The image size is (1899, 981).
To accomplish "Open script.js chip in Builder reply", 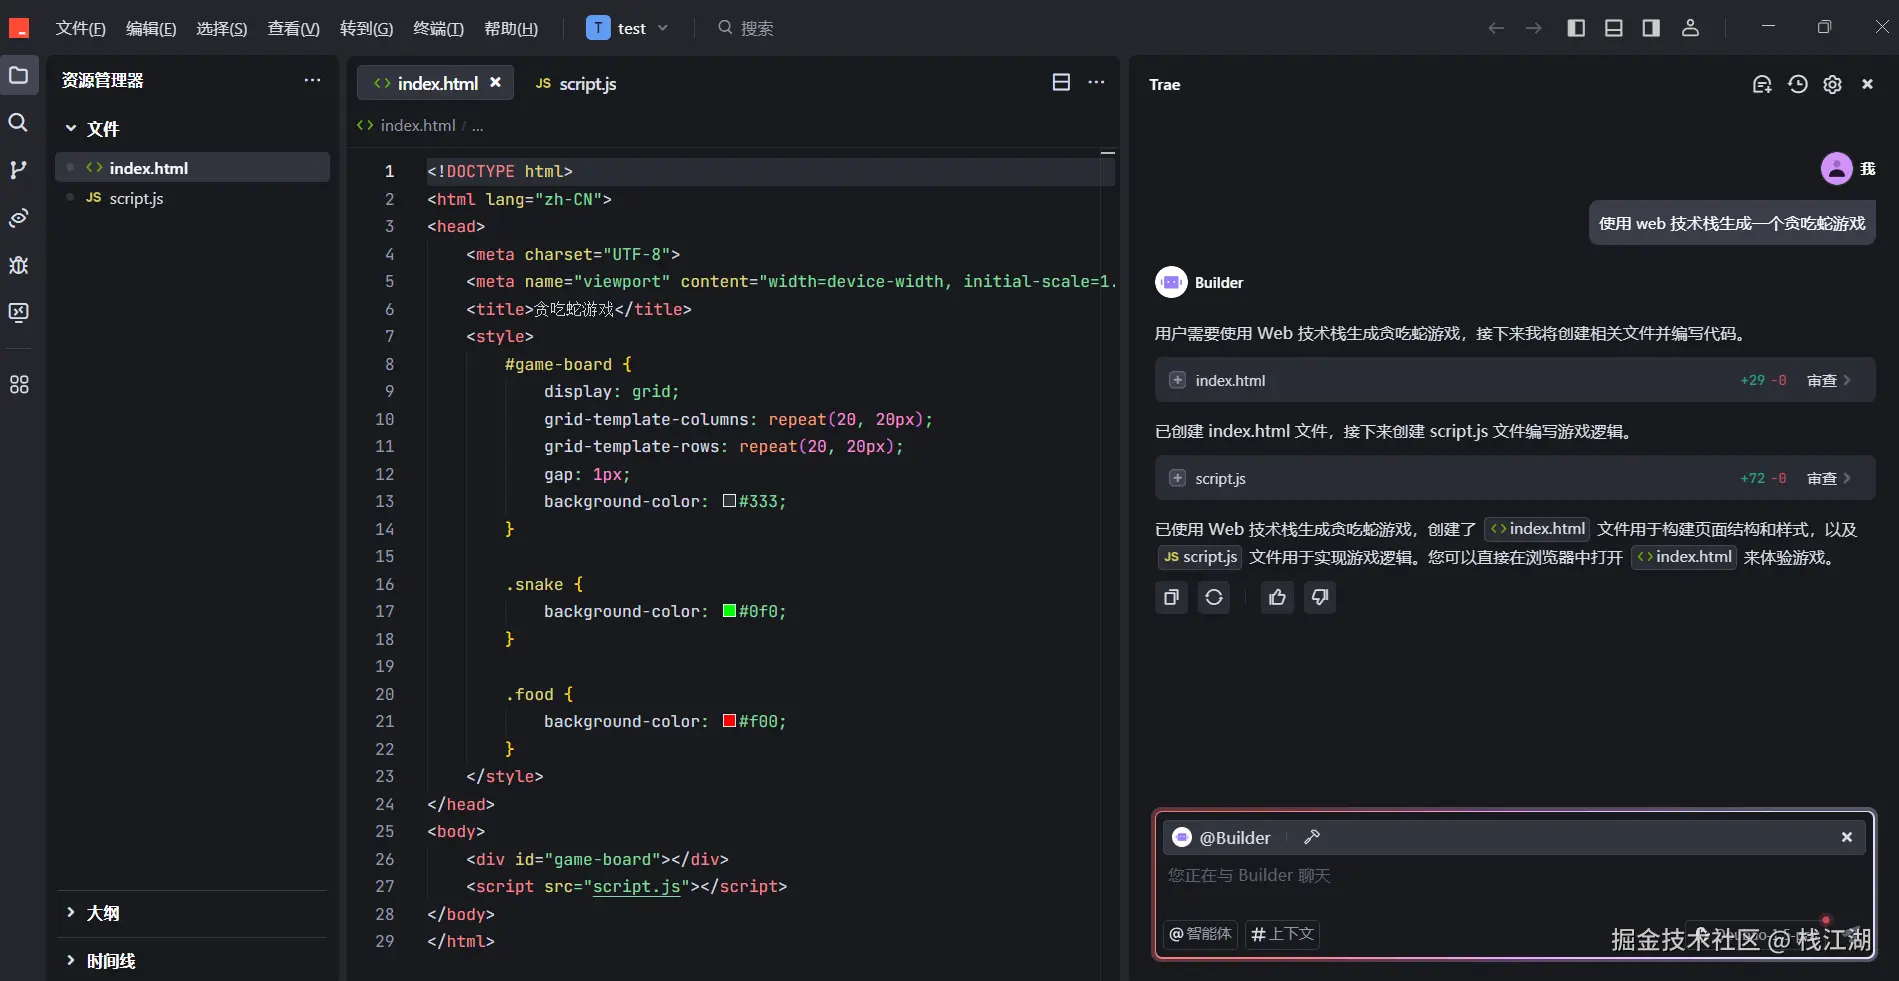I will [1200, 557].
